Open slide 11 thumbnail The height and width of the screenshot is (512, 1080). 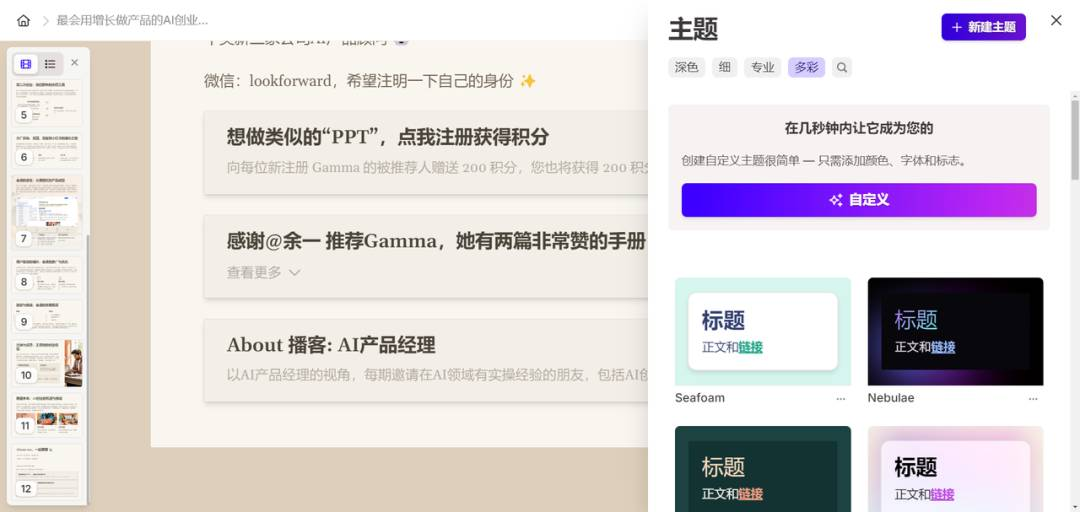[48, 414]
